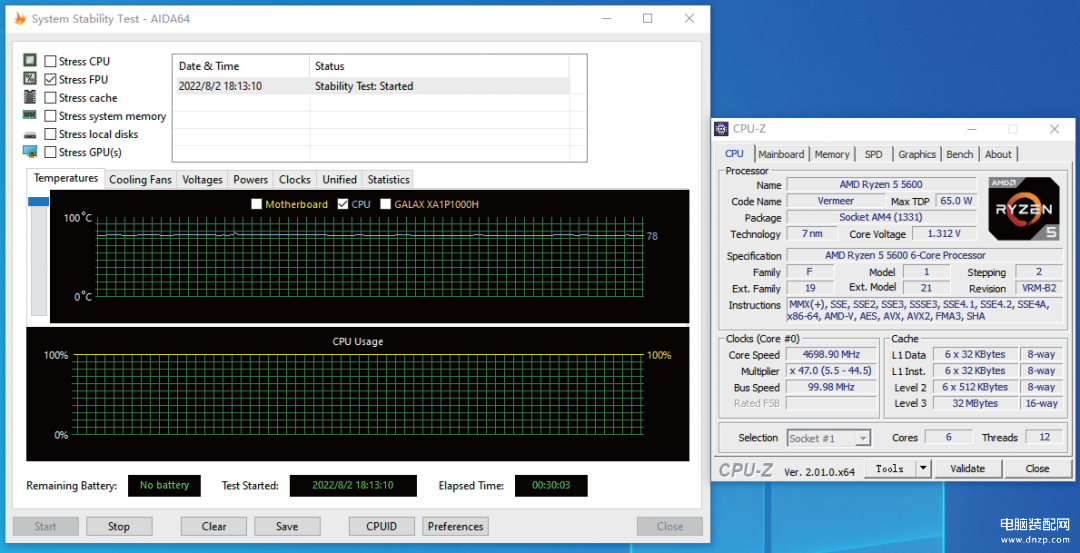Viewport: 1080px width, 553px height.
Task: Switch to the Cooling Fans tab
Action: [x=141, y=180]
